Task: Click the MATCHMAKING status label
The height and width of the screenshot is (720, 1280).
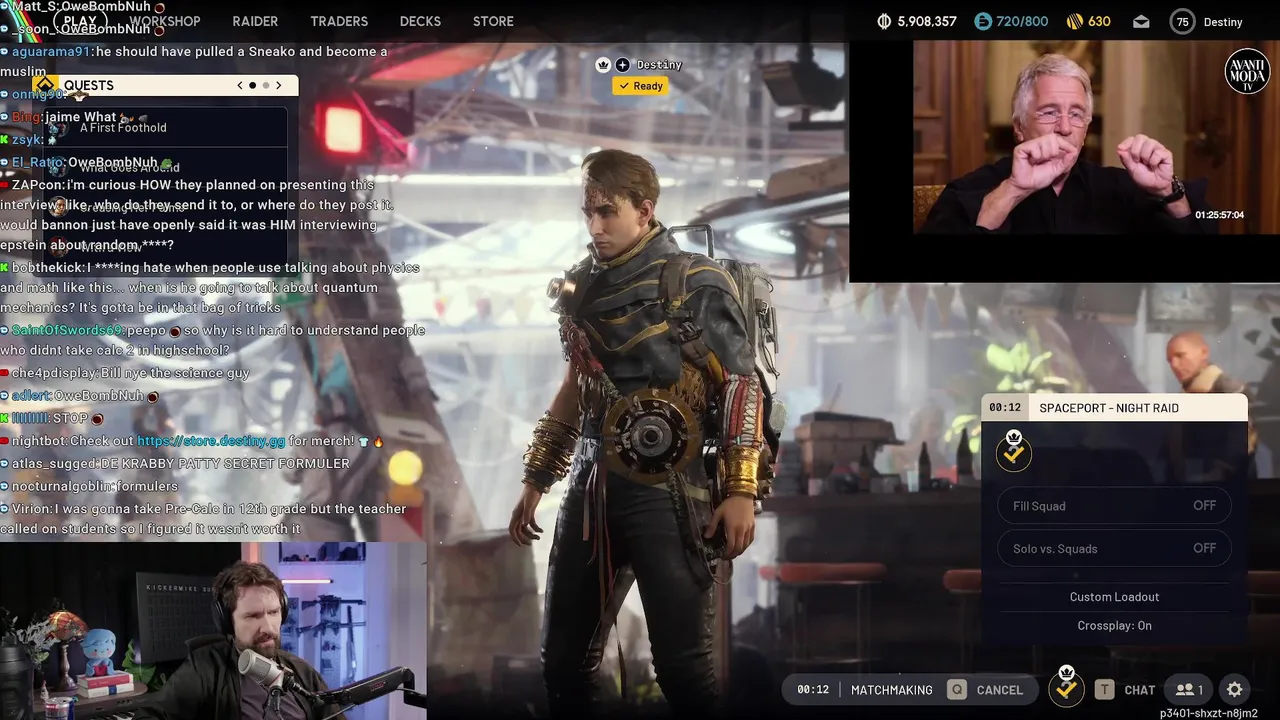Action: click(892, 690)
